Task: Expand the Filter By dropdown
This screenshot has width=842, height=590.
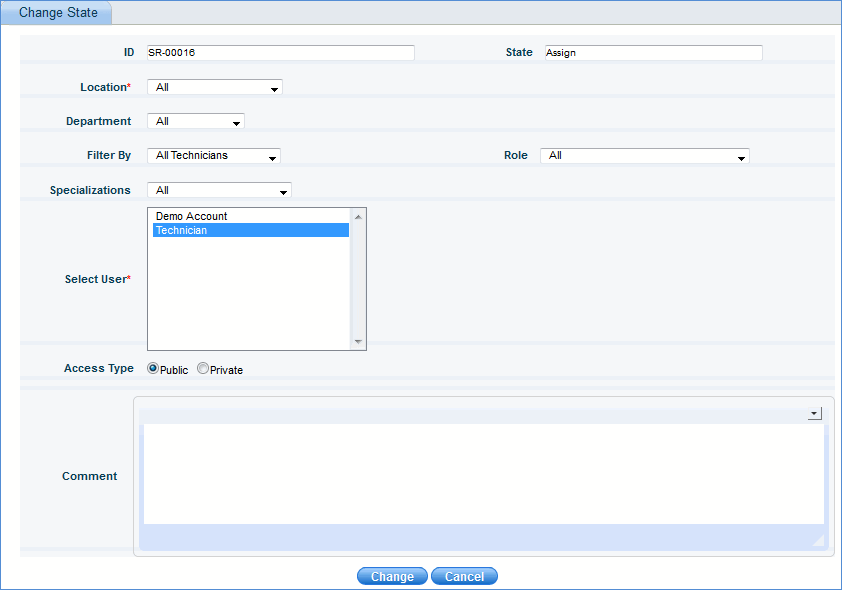Action: [x=271, y=156]
